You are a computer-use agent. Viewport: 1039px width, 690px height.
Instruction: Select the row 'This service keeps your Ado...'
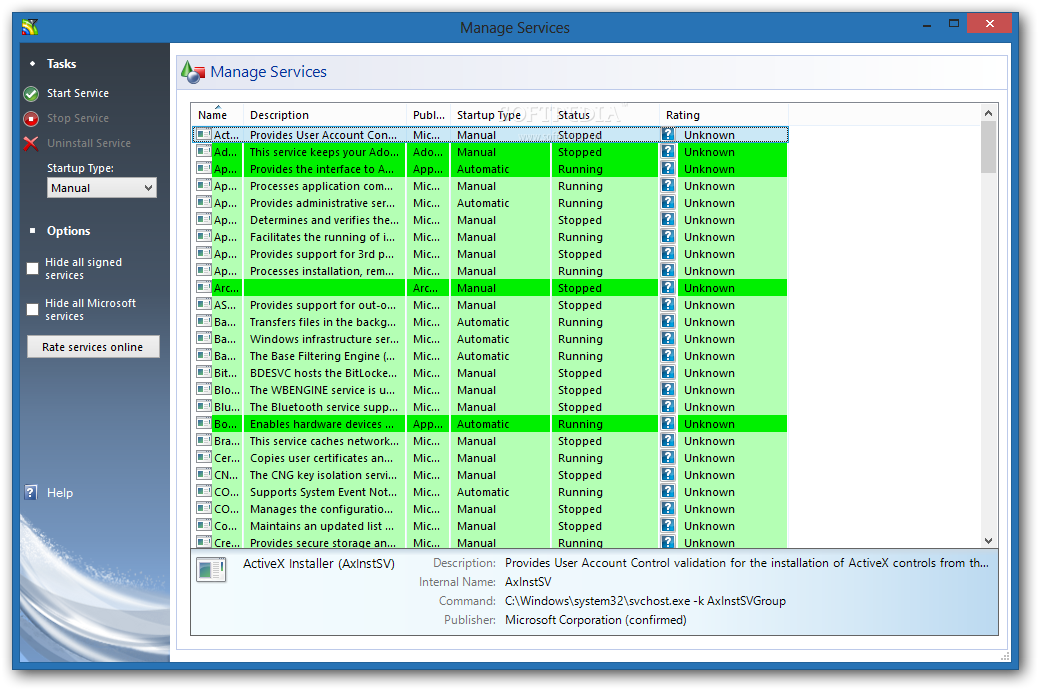pos(490,152)
